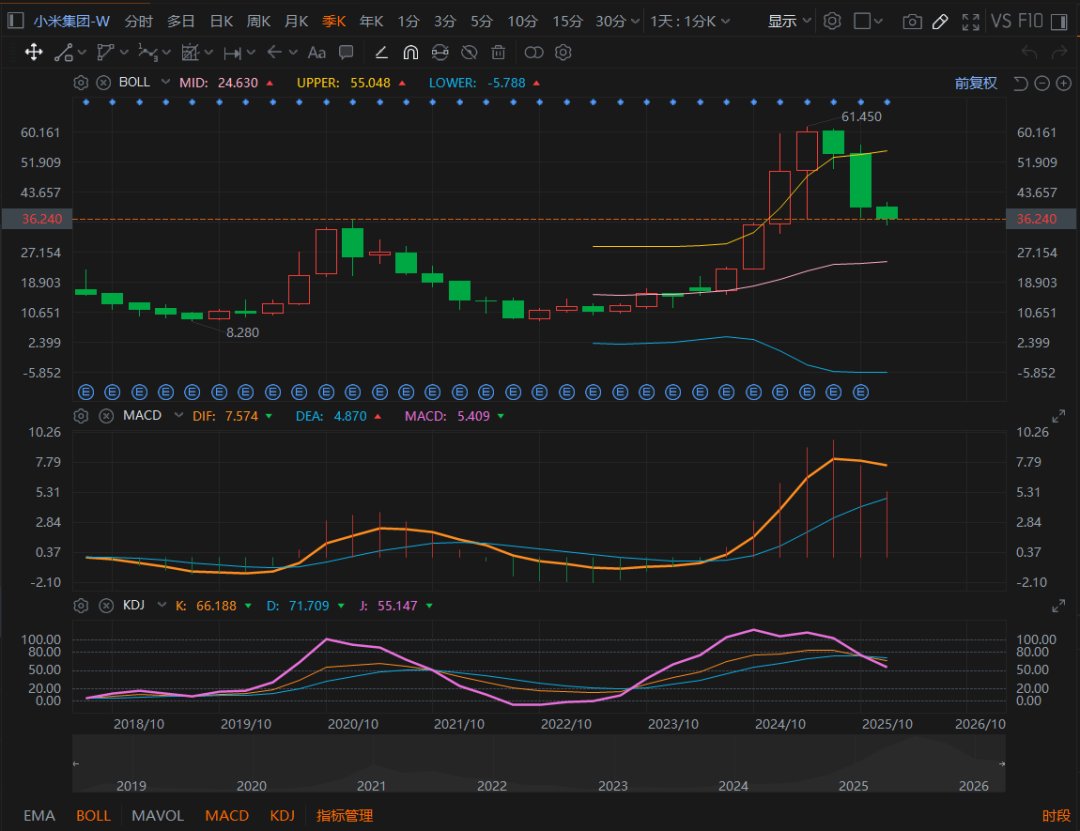Click the trash icon to delete drawings
The width and height of the screenshot is (1080, 831).
pos(498,53)
